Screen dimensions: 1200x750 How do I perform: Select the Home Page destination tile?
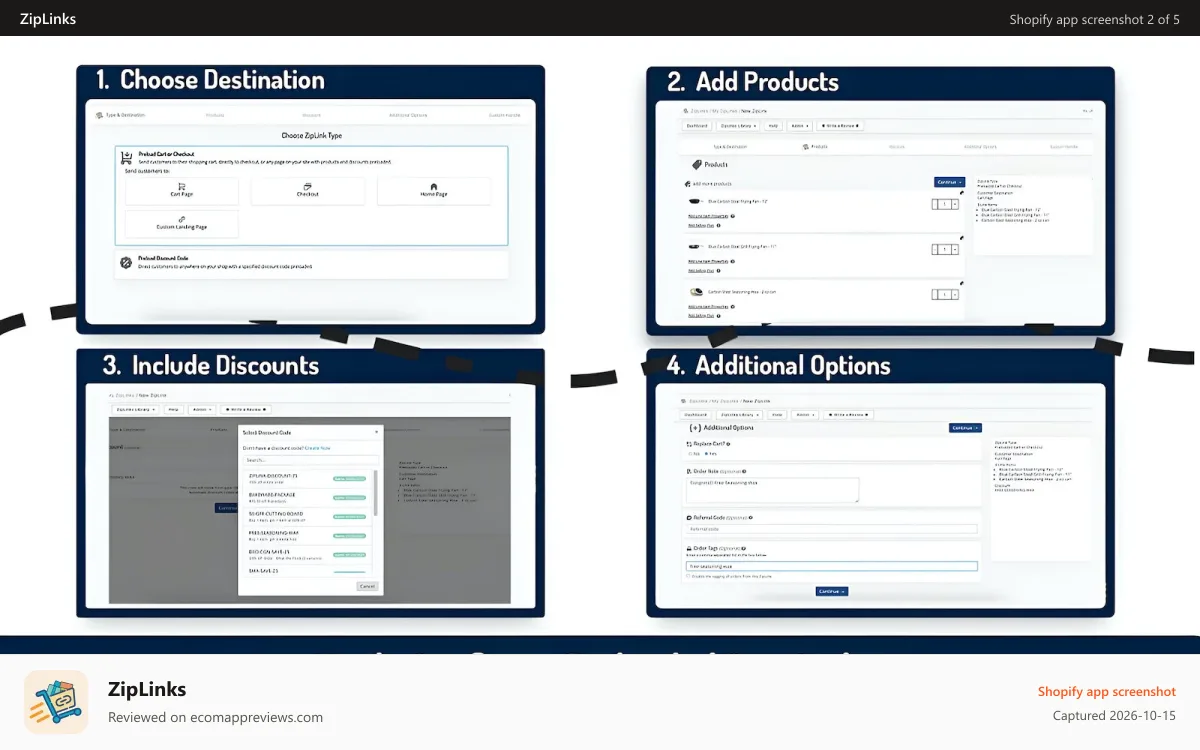pyautogui.click(x=434, y=192)
